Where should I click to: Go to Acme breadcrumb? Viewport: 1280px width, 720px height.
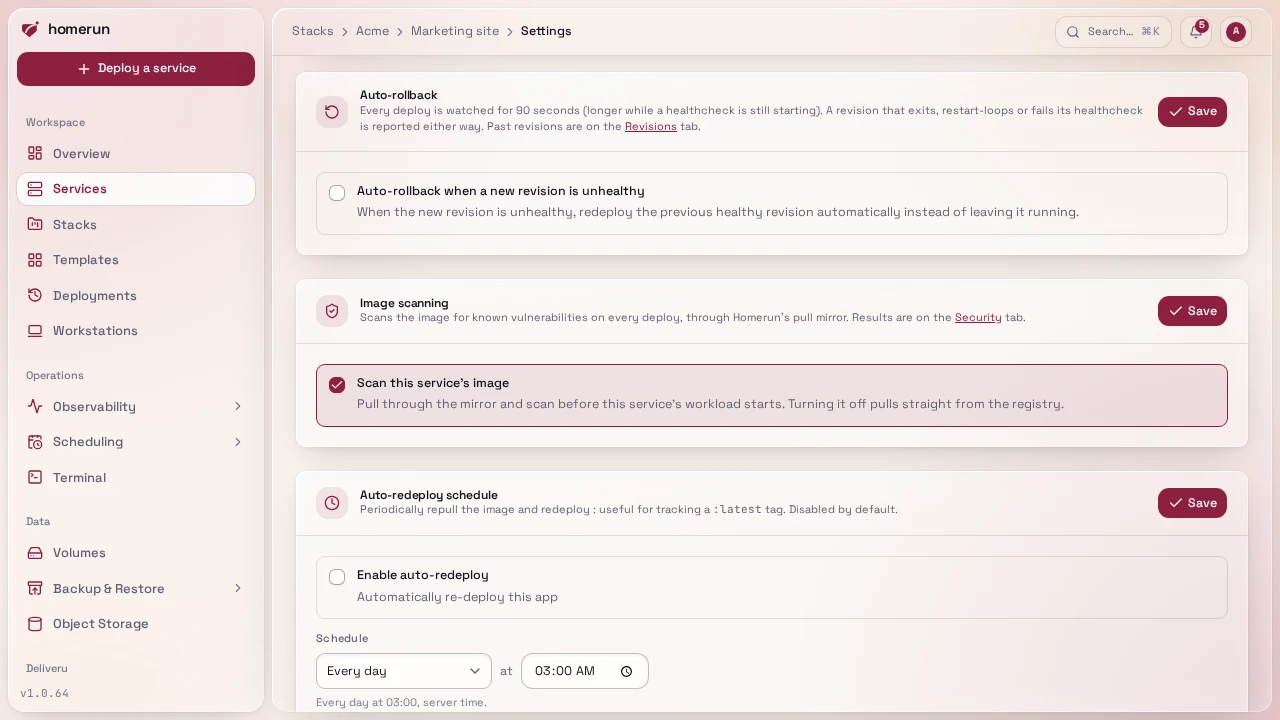pyautogui.click(x=372, y=31)
